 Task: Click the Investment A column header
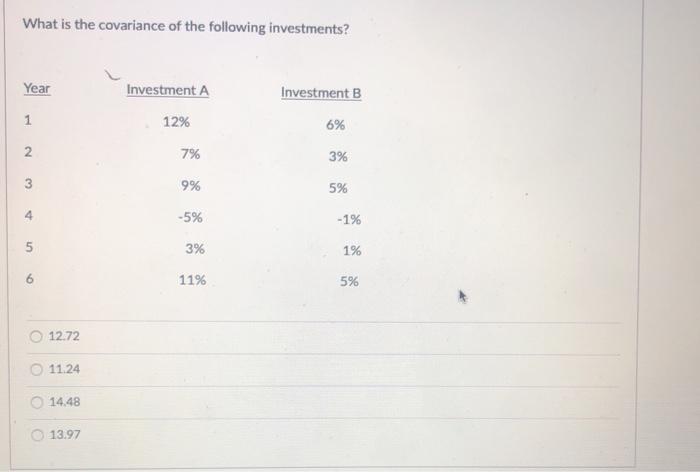click(x=167, y=90)
